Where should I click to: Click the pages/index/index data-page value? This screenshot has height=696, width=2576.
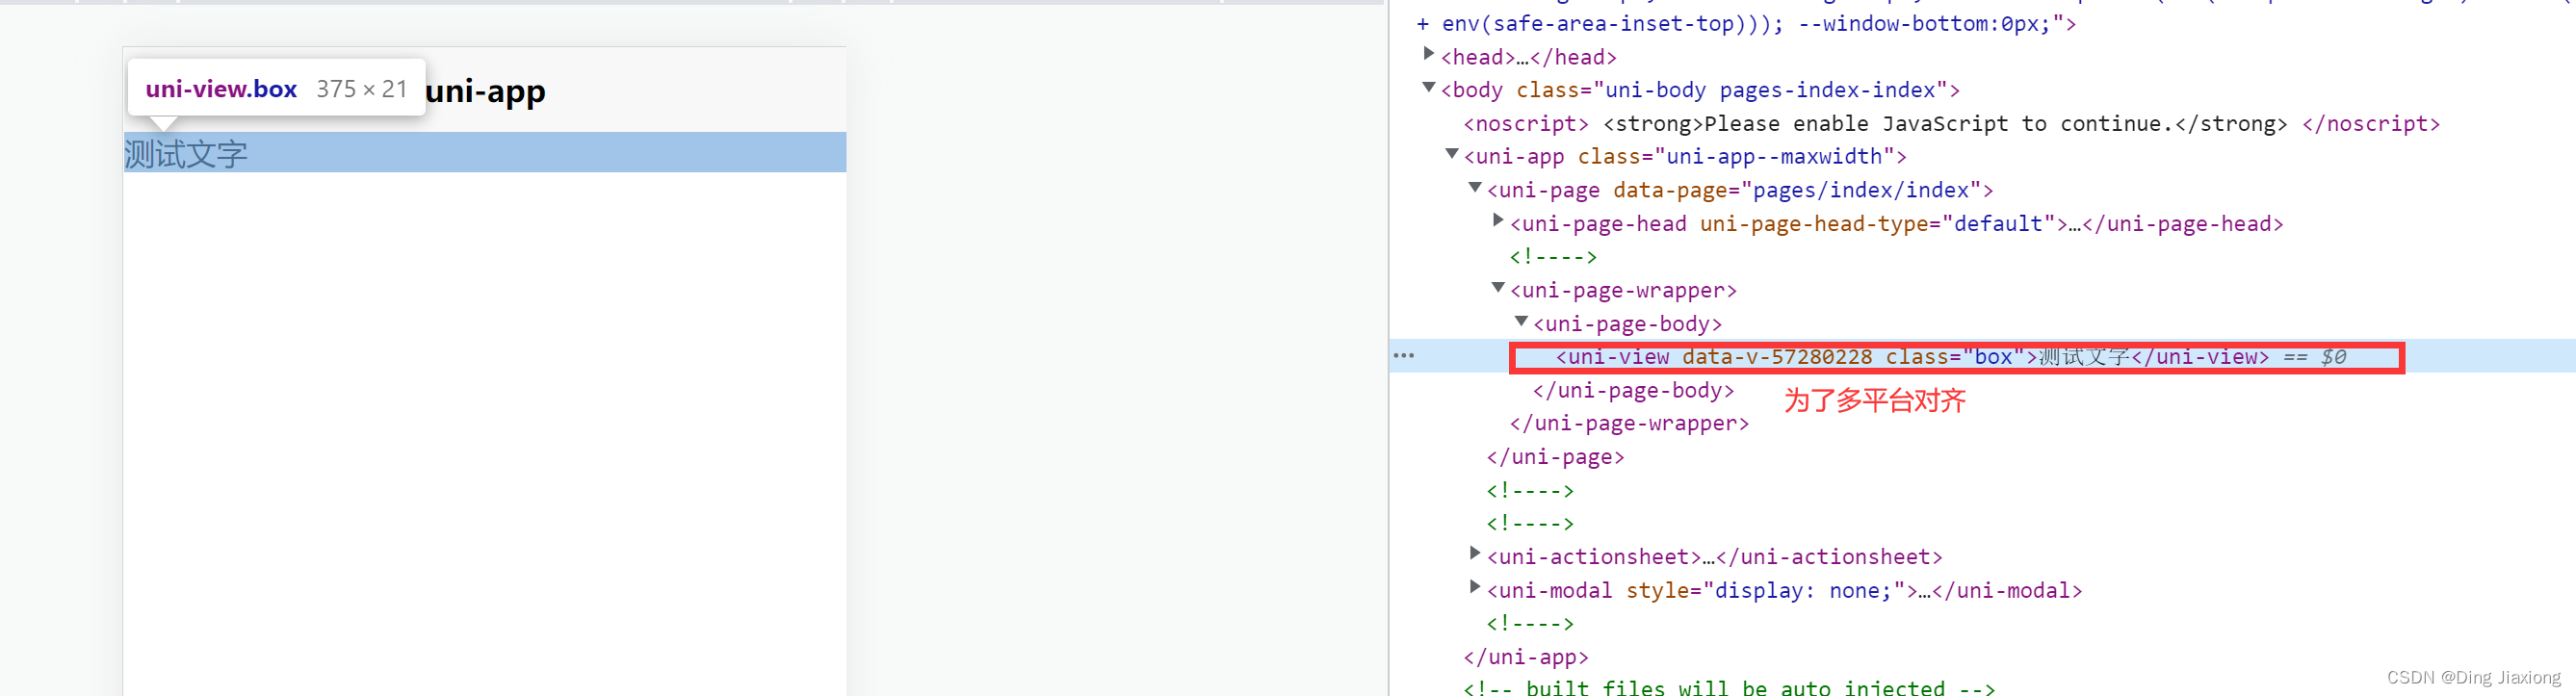coord(1860,190)
